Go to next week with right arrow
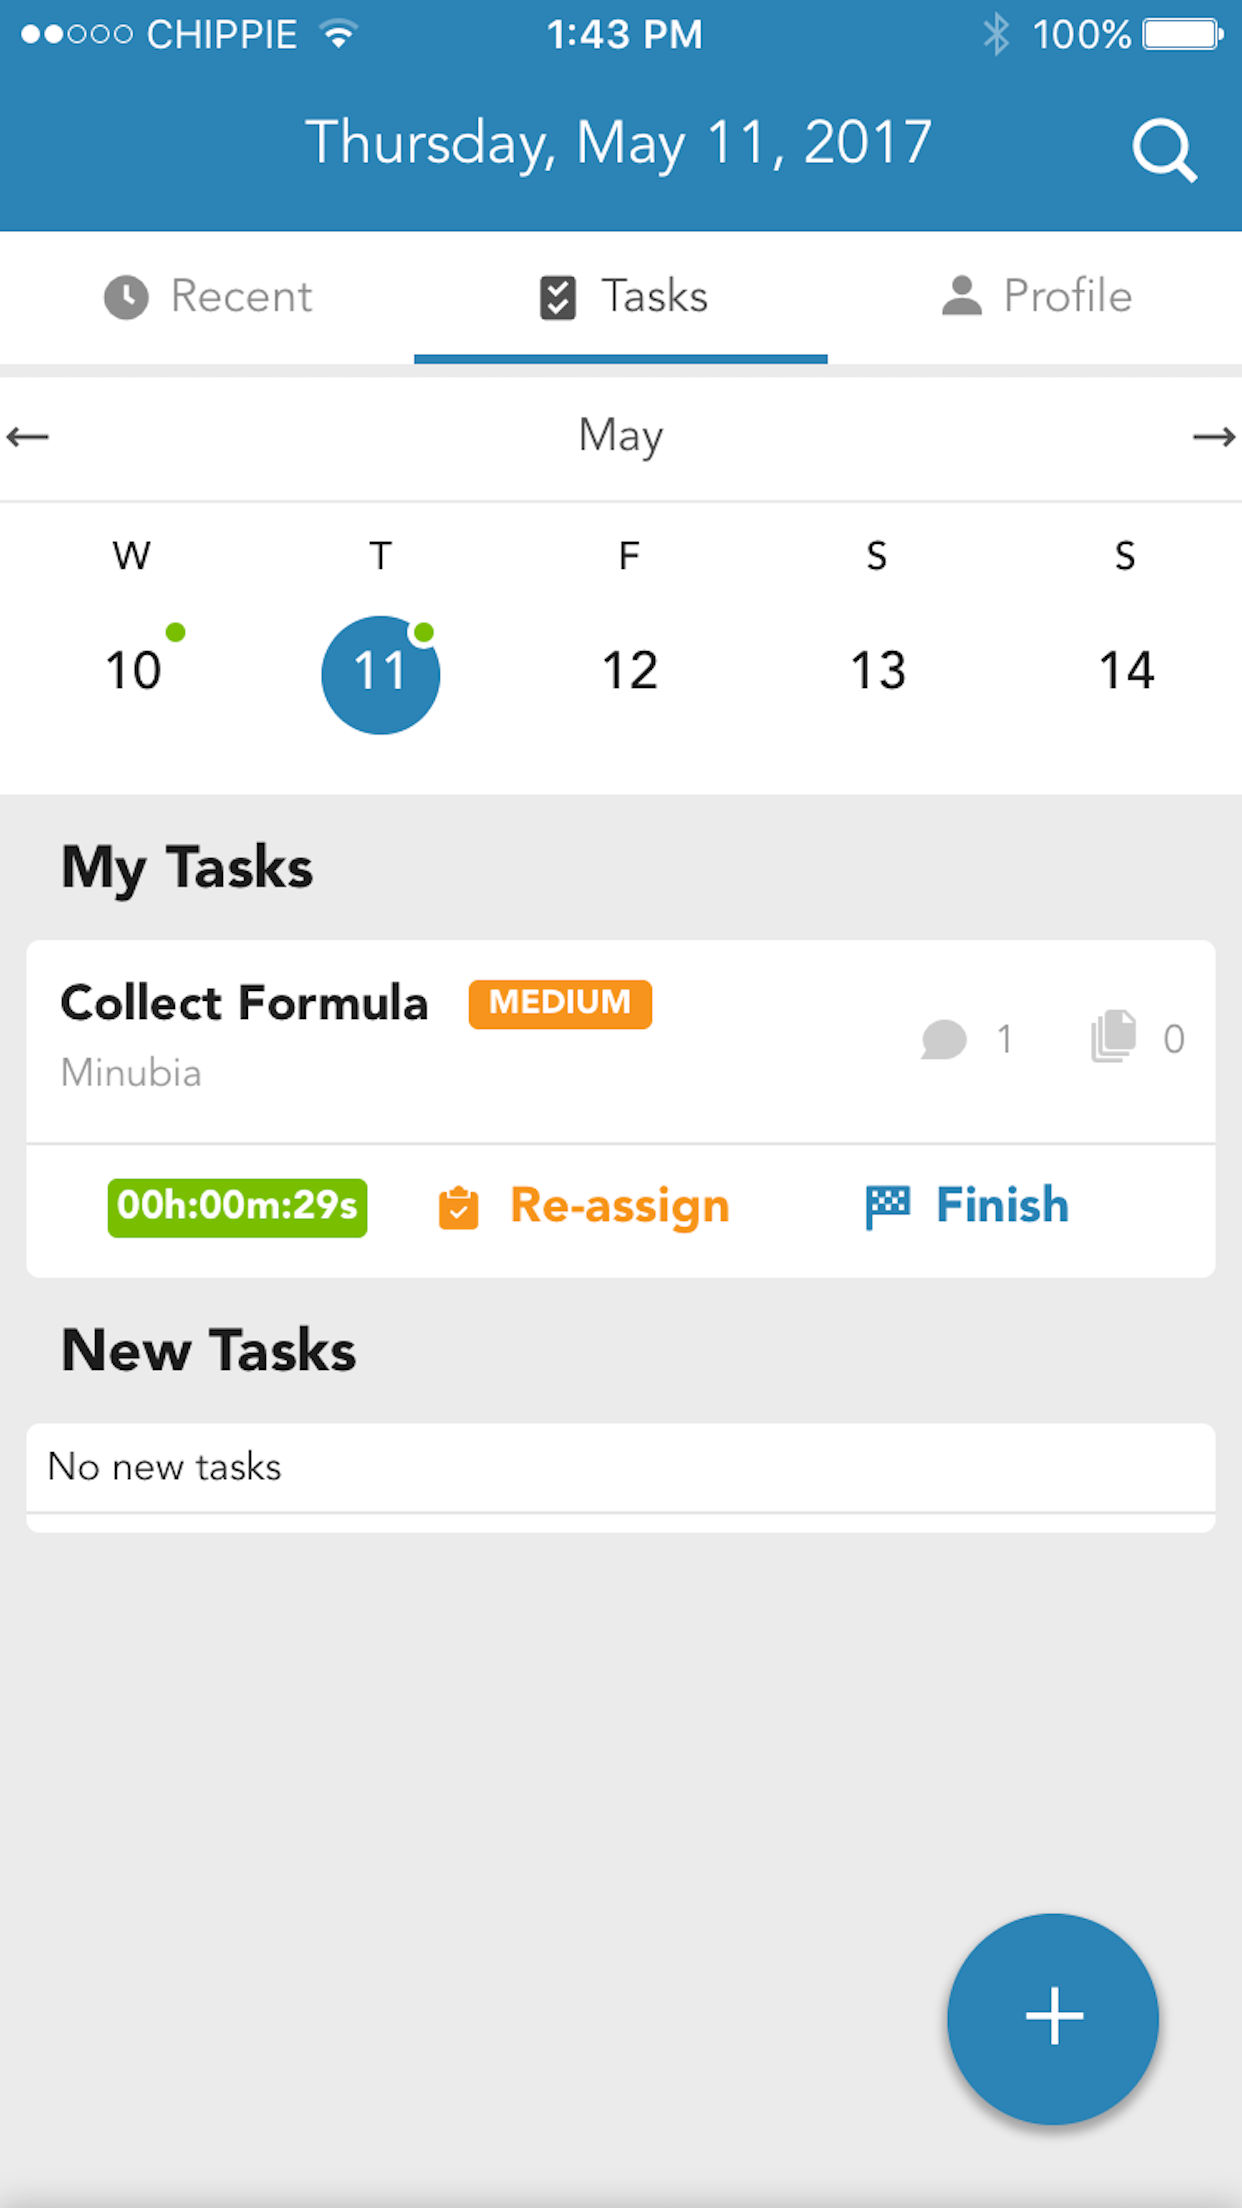The width and height of the screenshot is (1242, 2208). click(1213, 437)
